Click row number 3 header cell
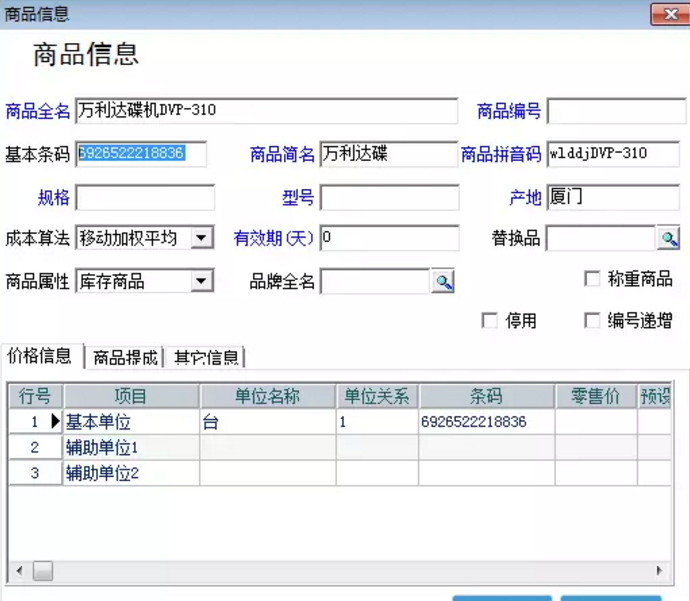The image size is (690, 601). coord(35,473)
